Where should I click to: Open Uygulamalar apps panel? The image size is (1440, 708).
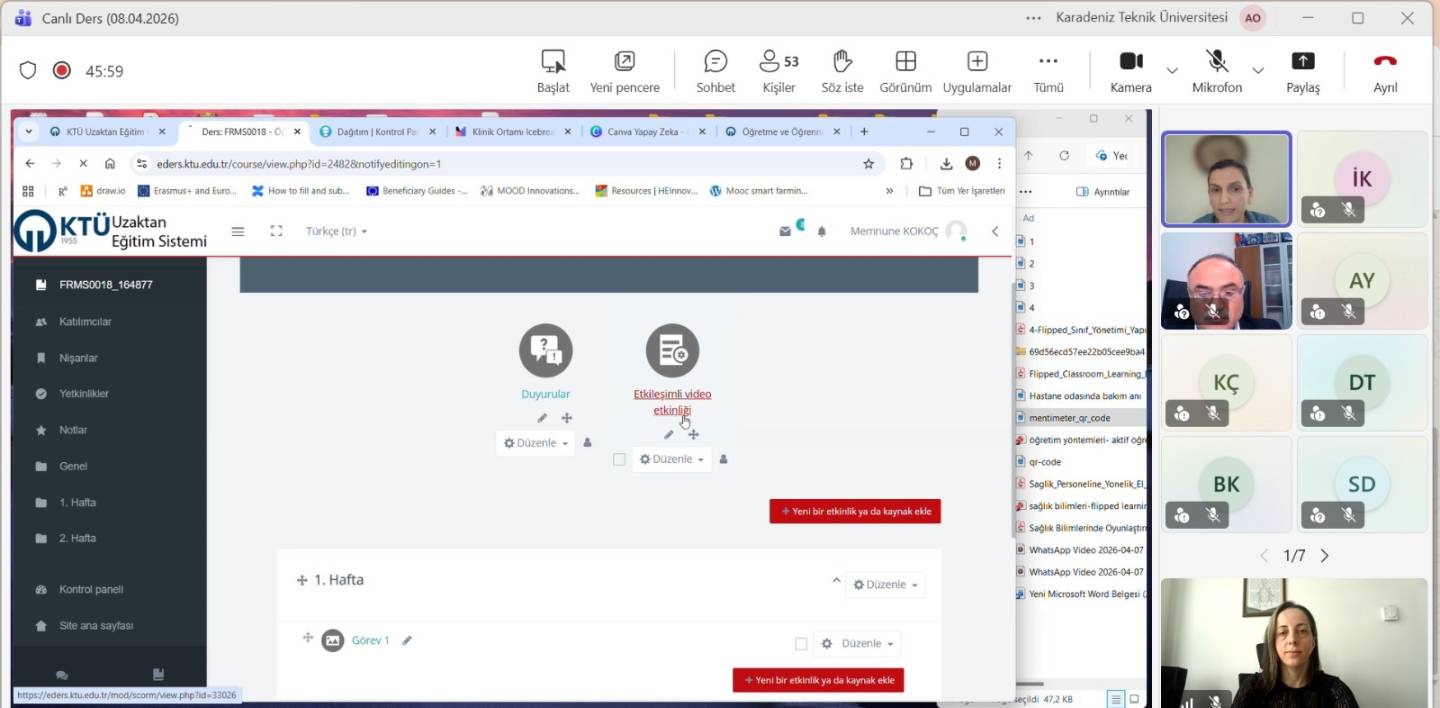point(977,71)
